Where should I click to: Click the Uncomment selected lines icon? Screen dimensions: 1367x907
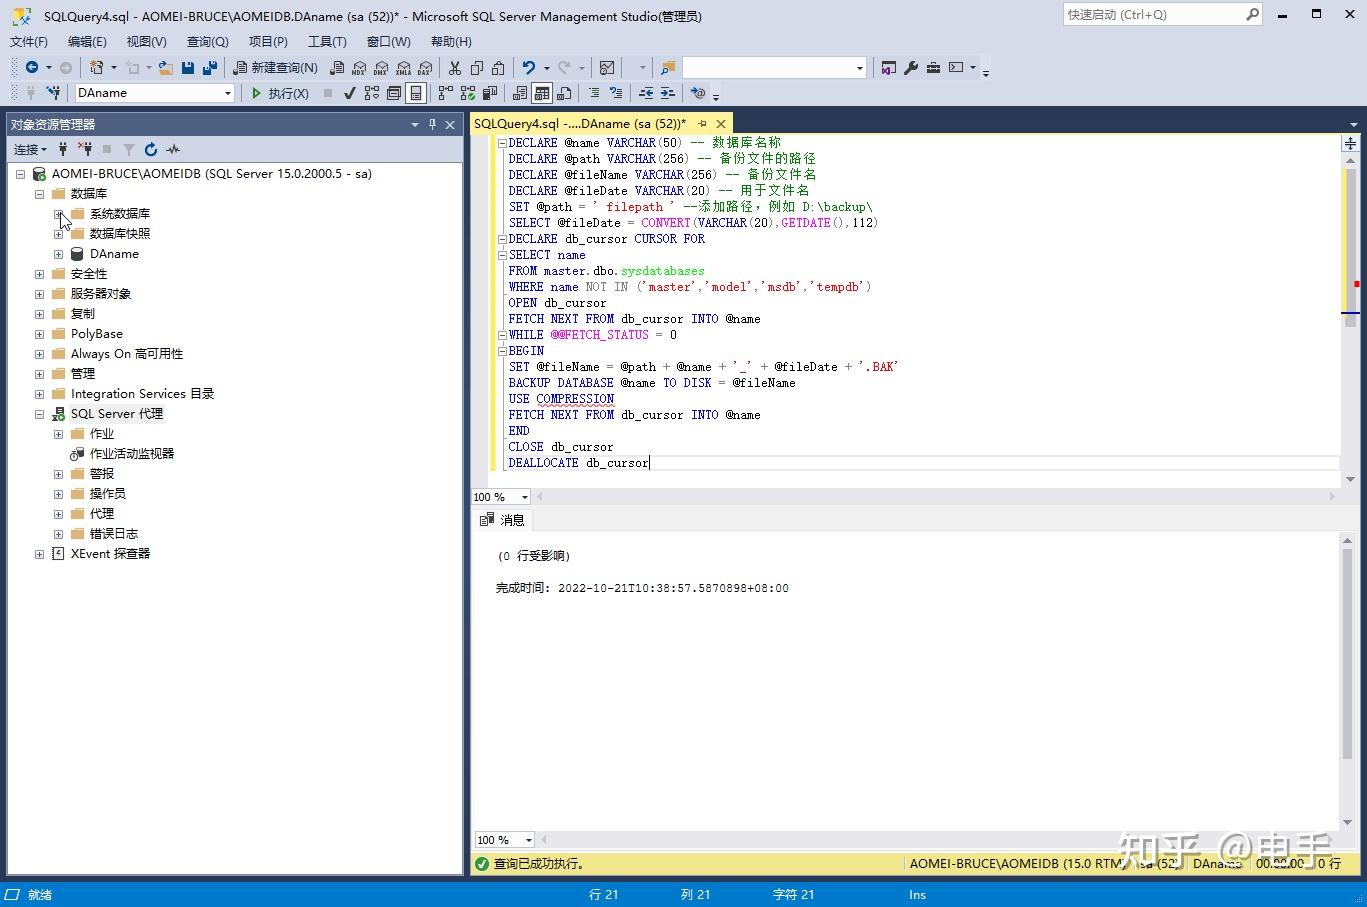coord(616,93)
